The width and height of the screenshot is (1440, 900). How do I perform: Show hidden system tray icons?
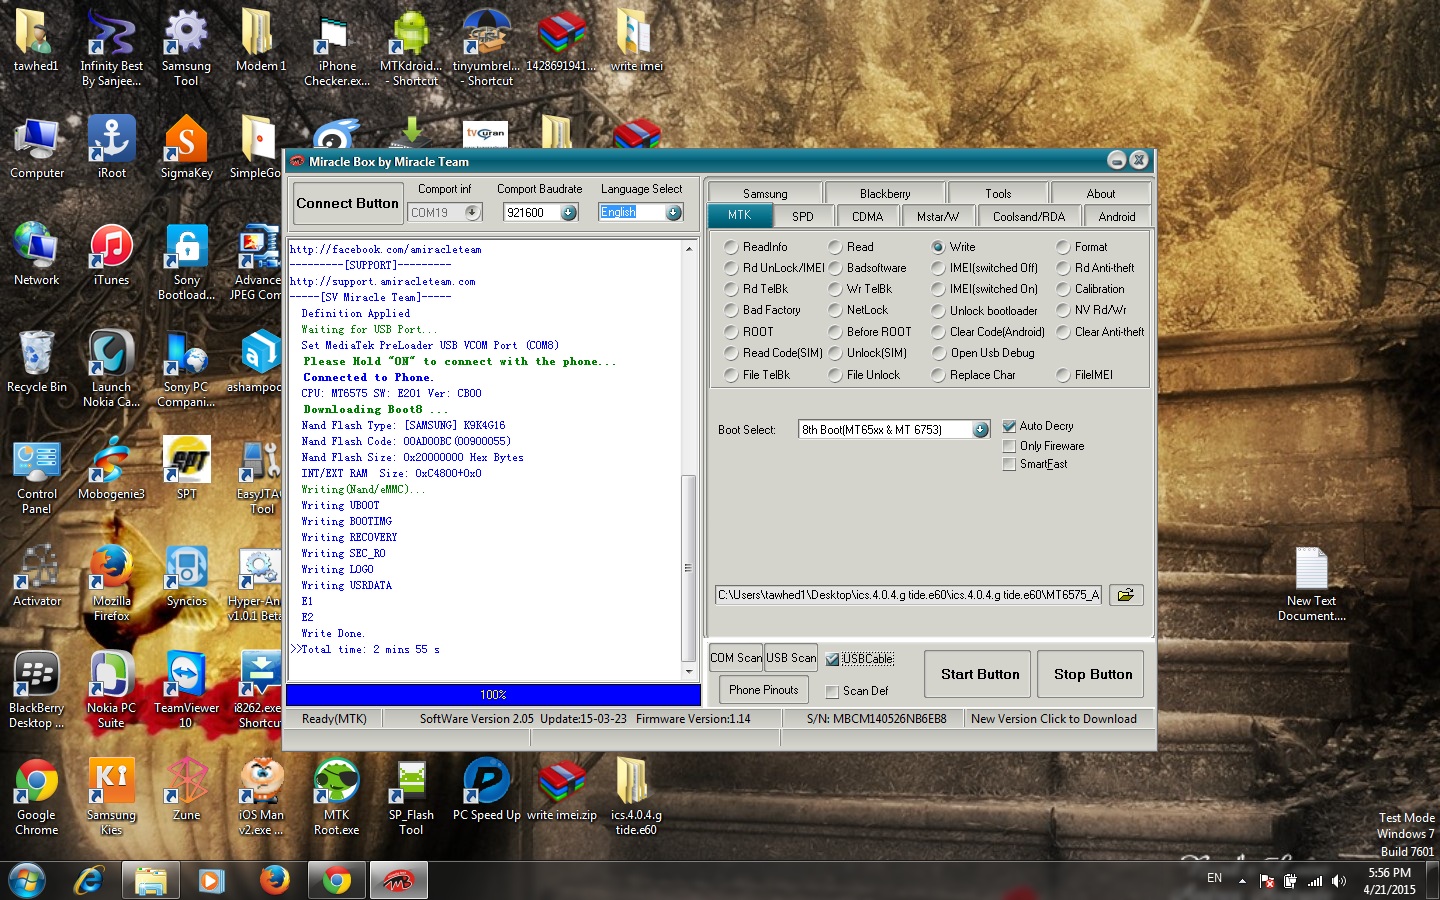point(1242,881)
